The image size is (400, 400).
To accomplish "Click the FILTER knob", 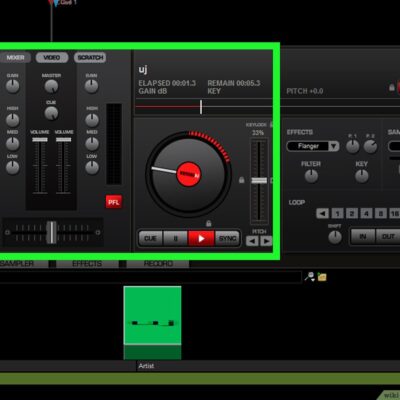I will point(311,176).
